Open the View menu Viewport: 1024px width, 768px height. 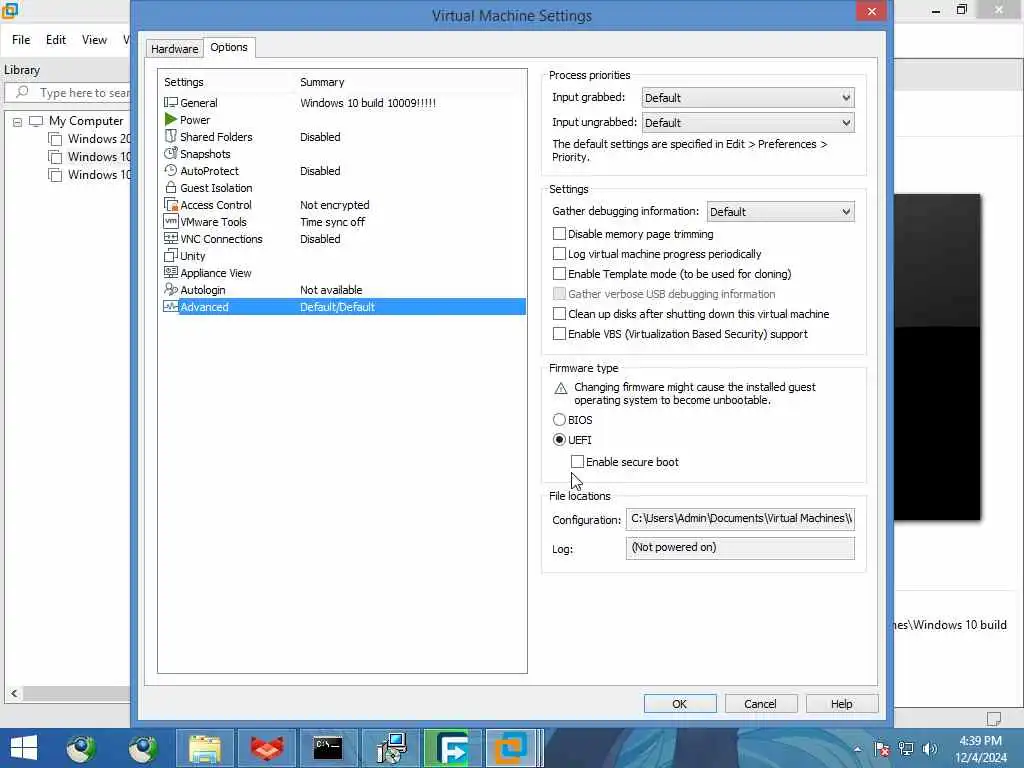[x=94, y=39]
